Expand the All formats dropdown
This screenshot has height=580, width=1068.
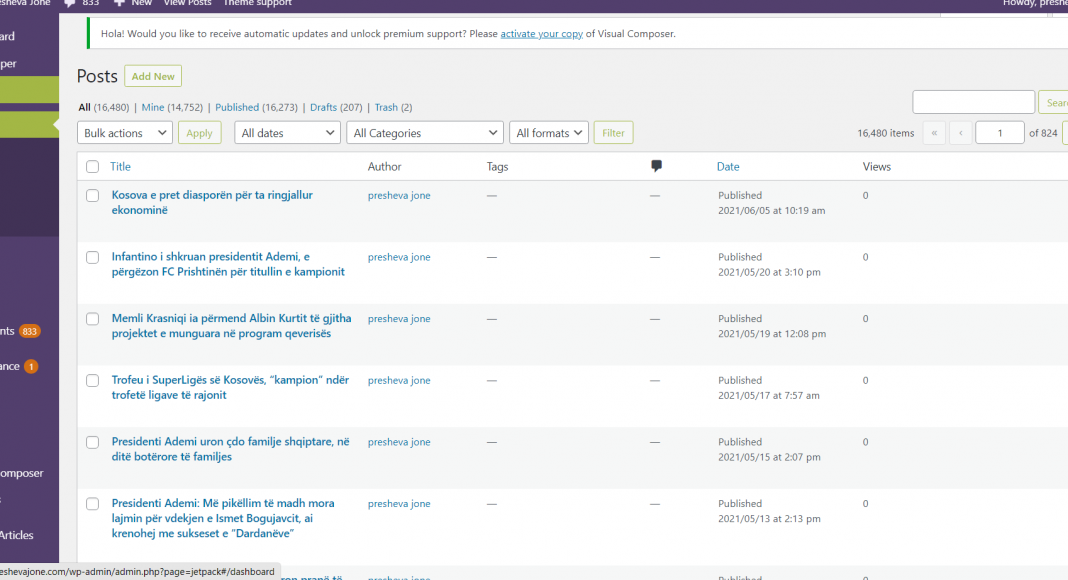549,133
